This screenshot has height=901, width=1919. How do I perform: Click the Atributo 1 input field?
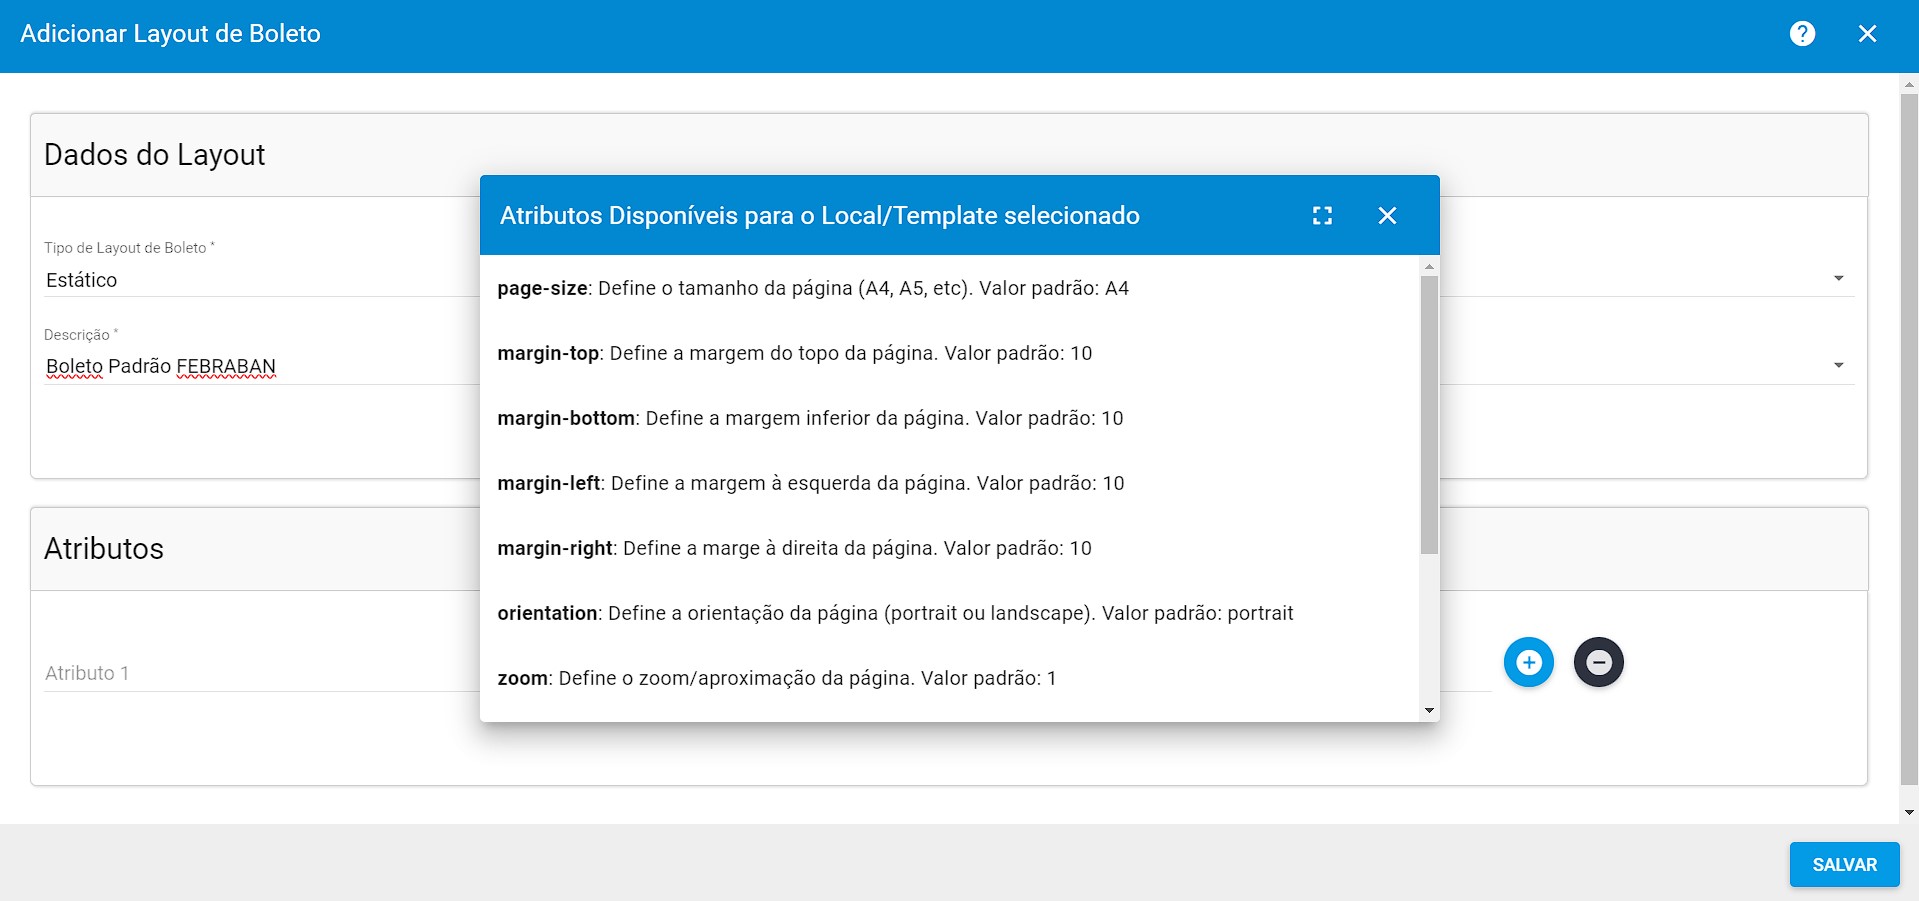[x=262, y=673]
